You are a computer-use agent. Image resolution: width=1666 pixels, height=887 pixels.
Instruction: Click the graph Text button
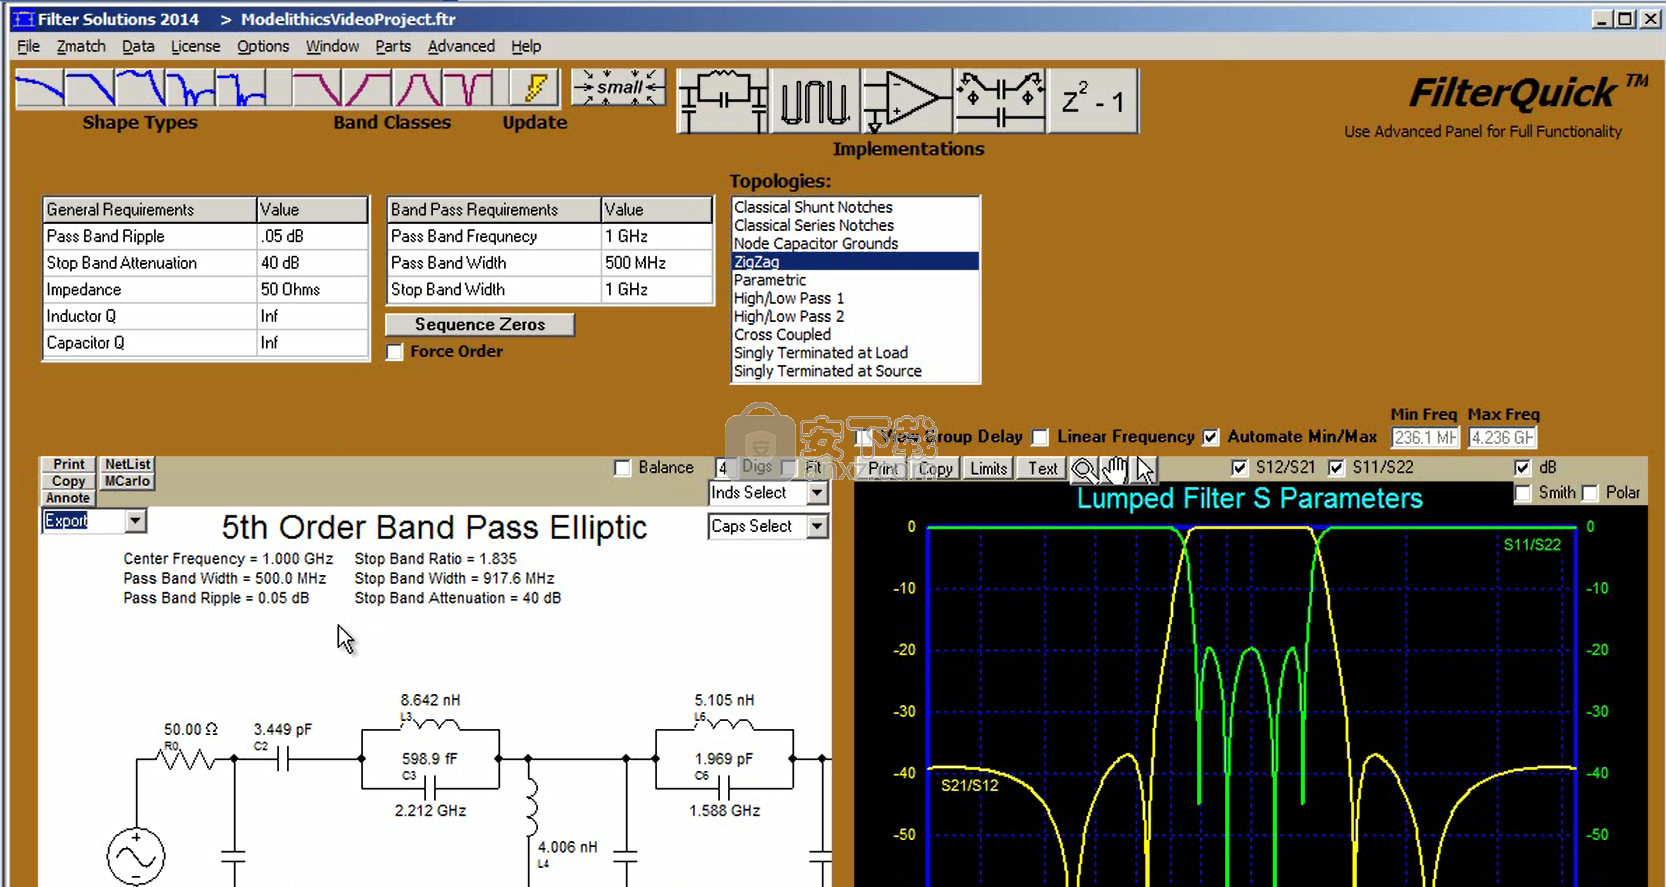(x=1042, y=468)
